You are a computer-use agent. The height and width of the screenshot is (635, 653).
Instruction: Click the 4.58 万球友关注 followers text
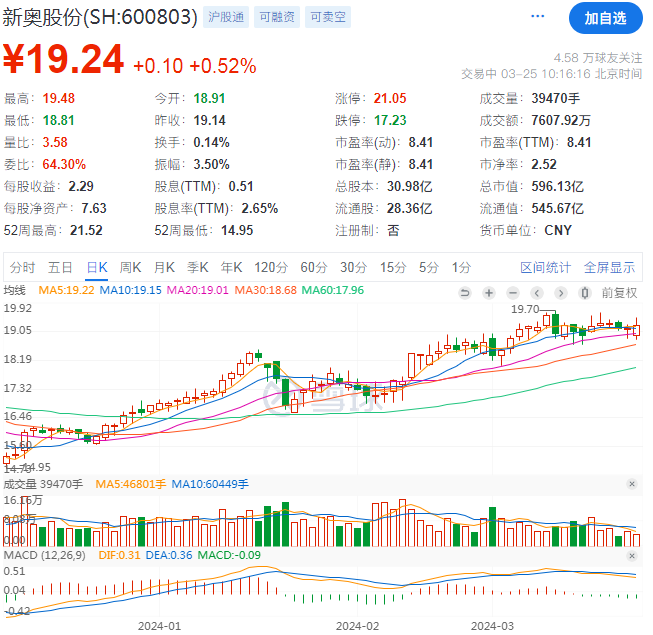pos(598,58)
